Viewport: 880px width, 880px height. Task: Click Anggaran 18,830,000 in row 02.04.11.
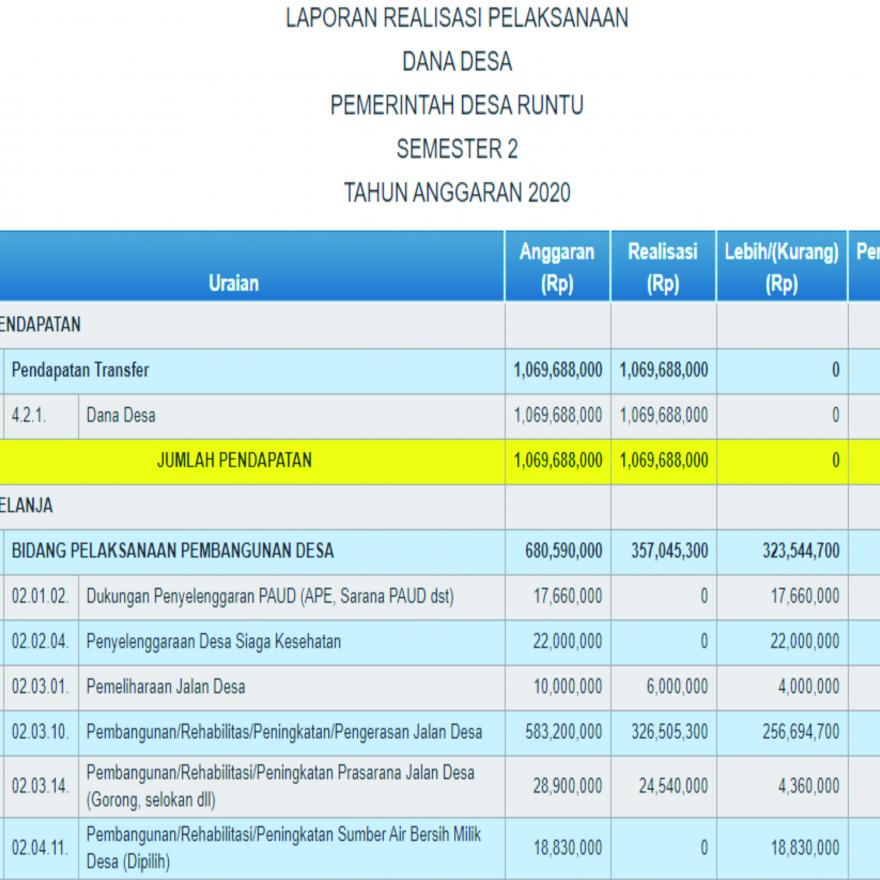point(567,848)
